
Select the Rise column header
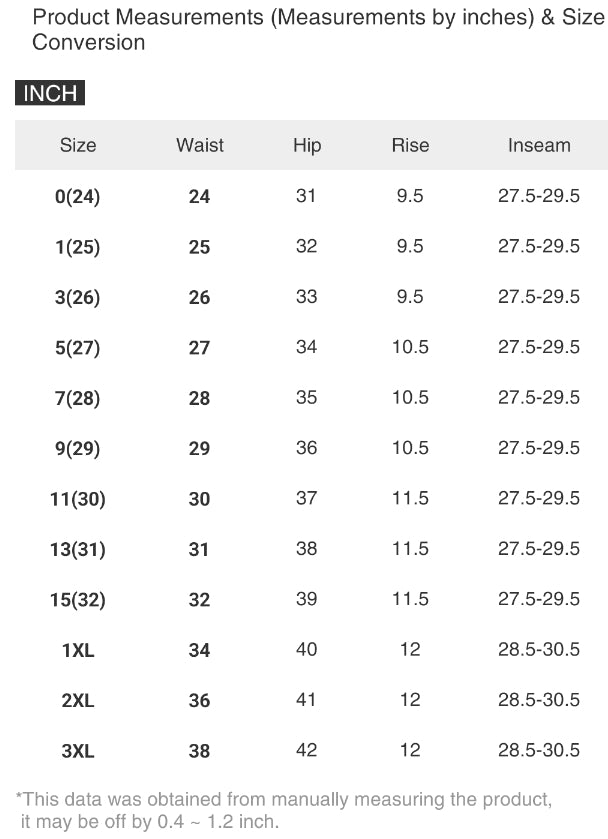pyautogui.click(x=410, y=145)
